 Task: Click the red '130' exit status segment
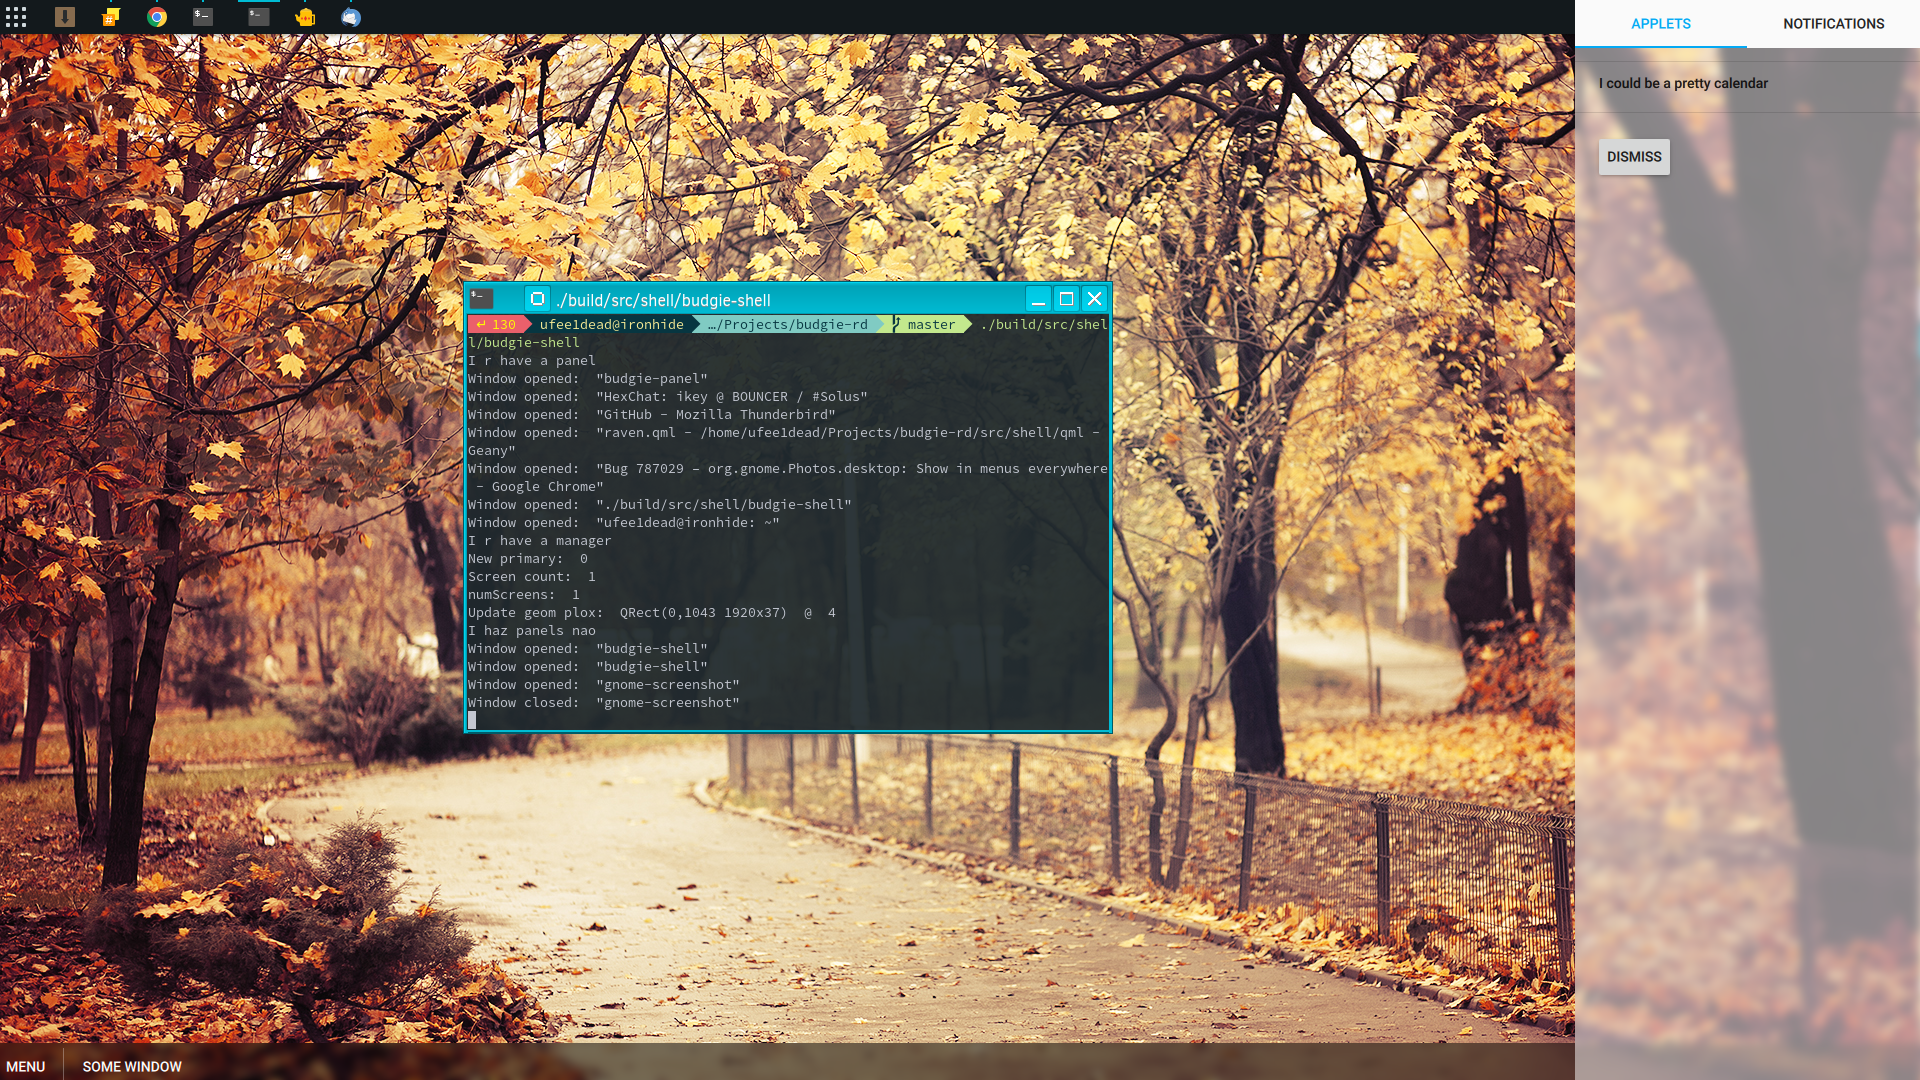click(497, 324)
